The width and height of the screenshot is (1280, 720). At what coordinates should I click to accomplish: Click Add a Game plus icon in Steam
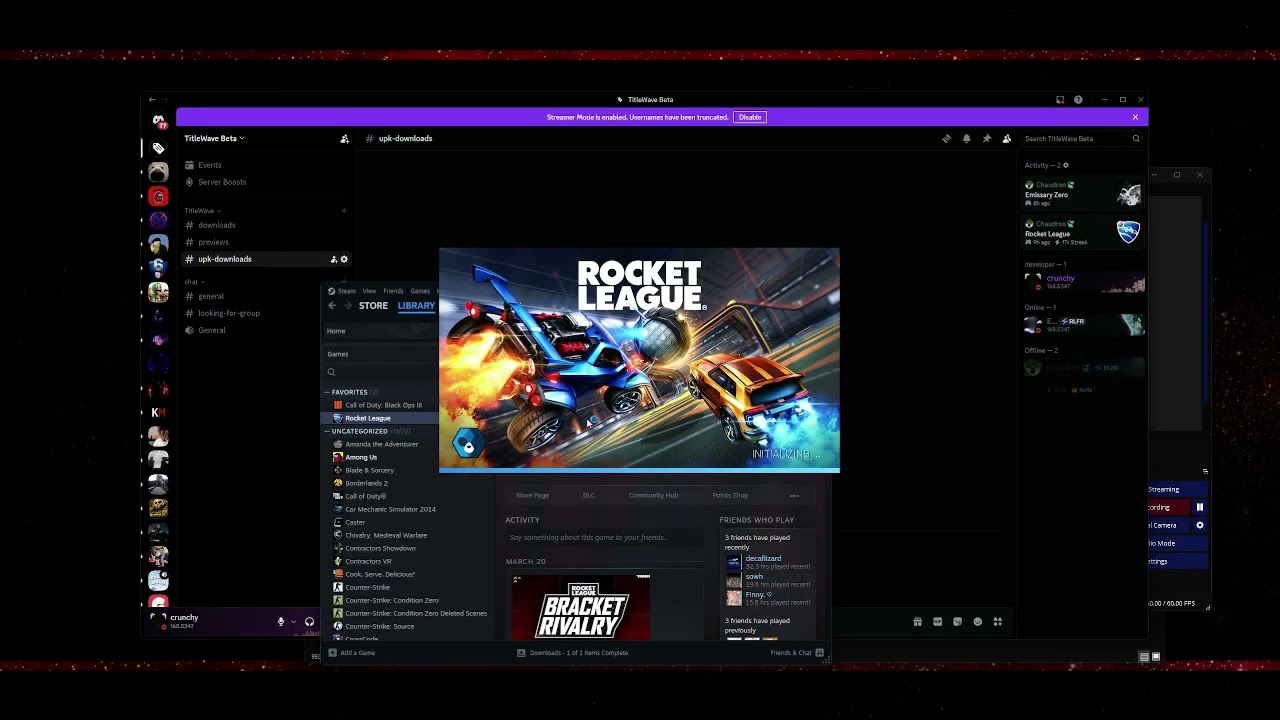click(333, 653)
